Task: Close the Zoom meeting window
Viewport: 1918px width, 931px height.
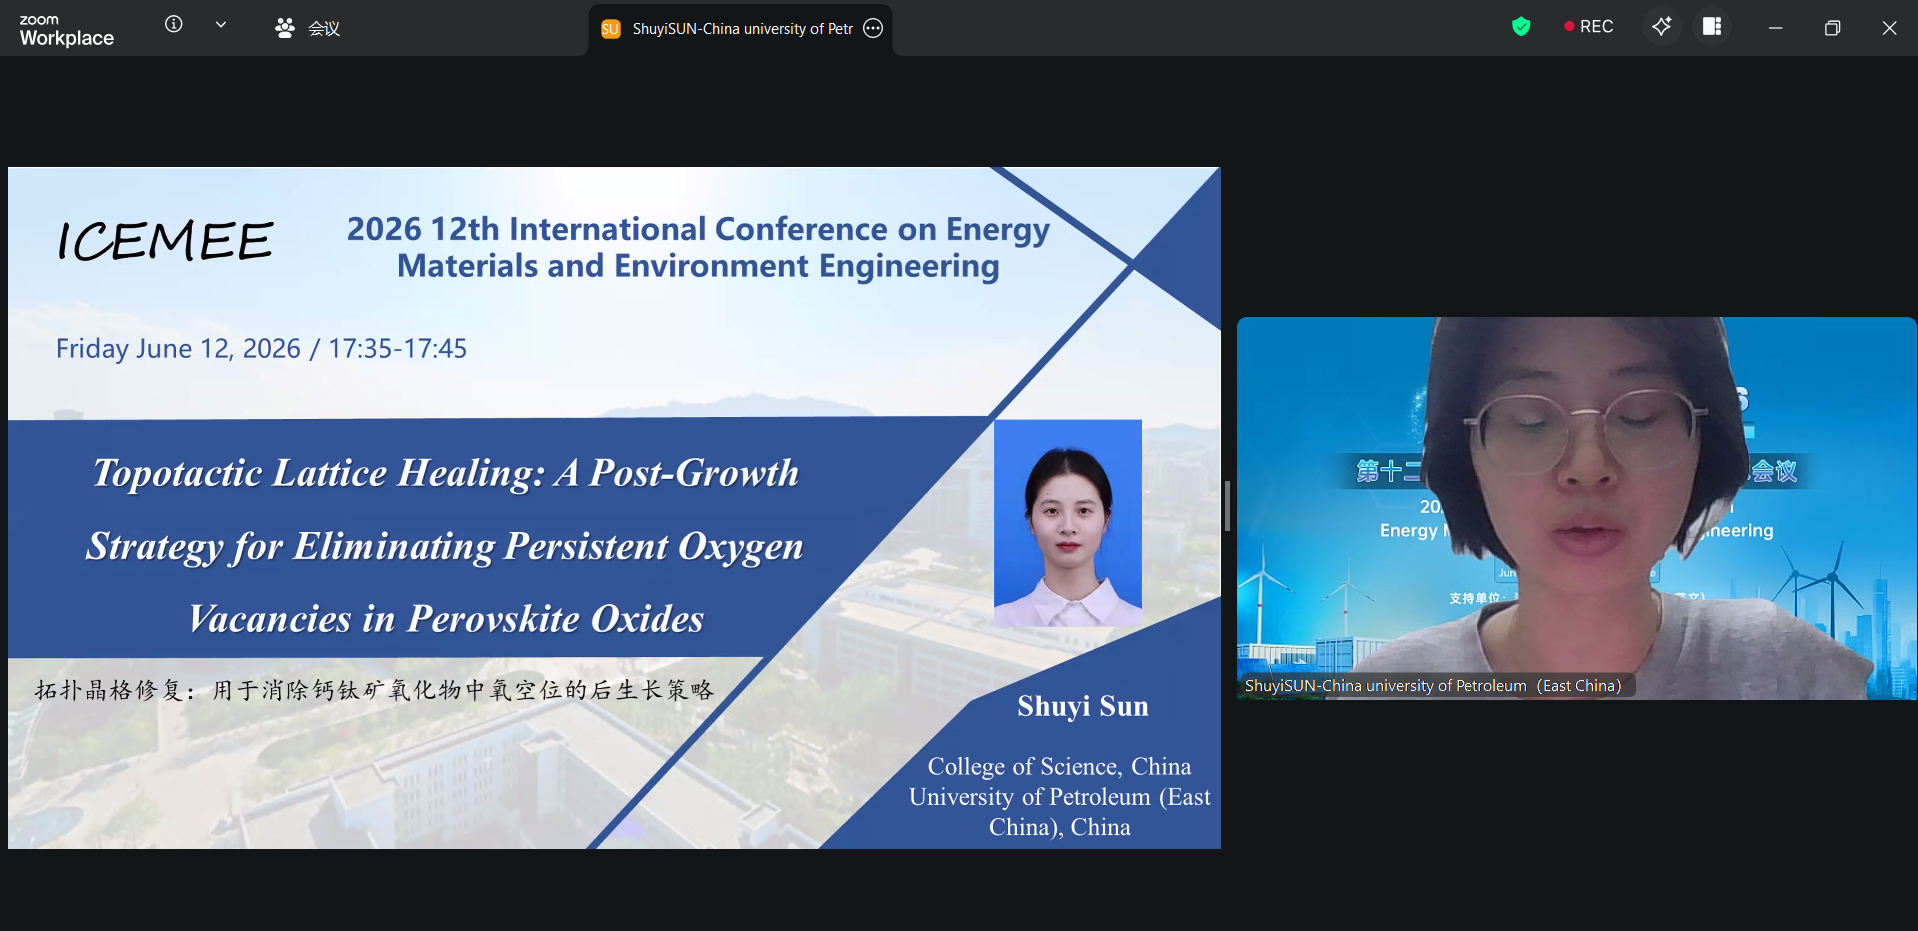Action: coord(1889,28)
